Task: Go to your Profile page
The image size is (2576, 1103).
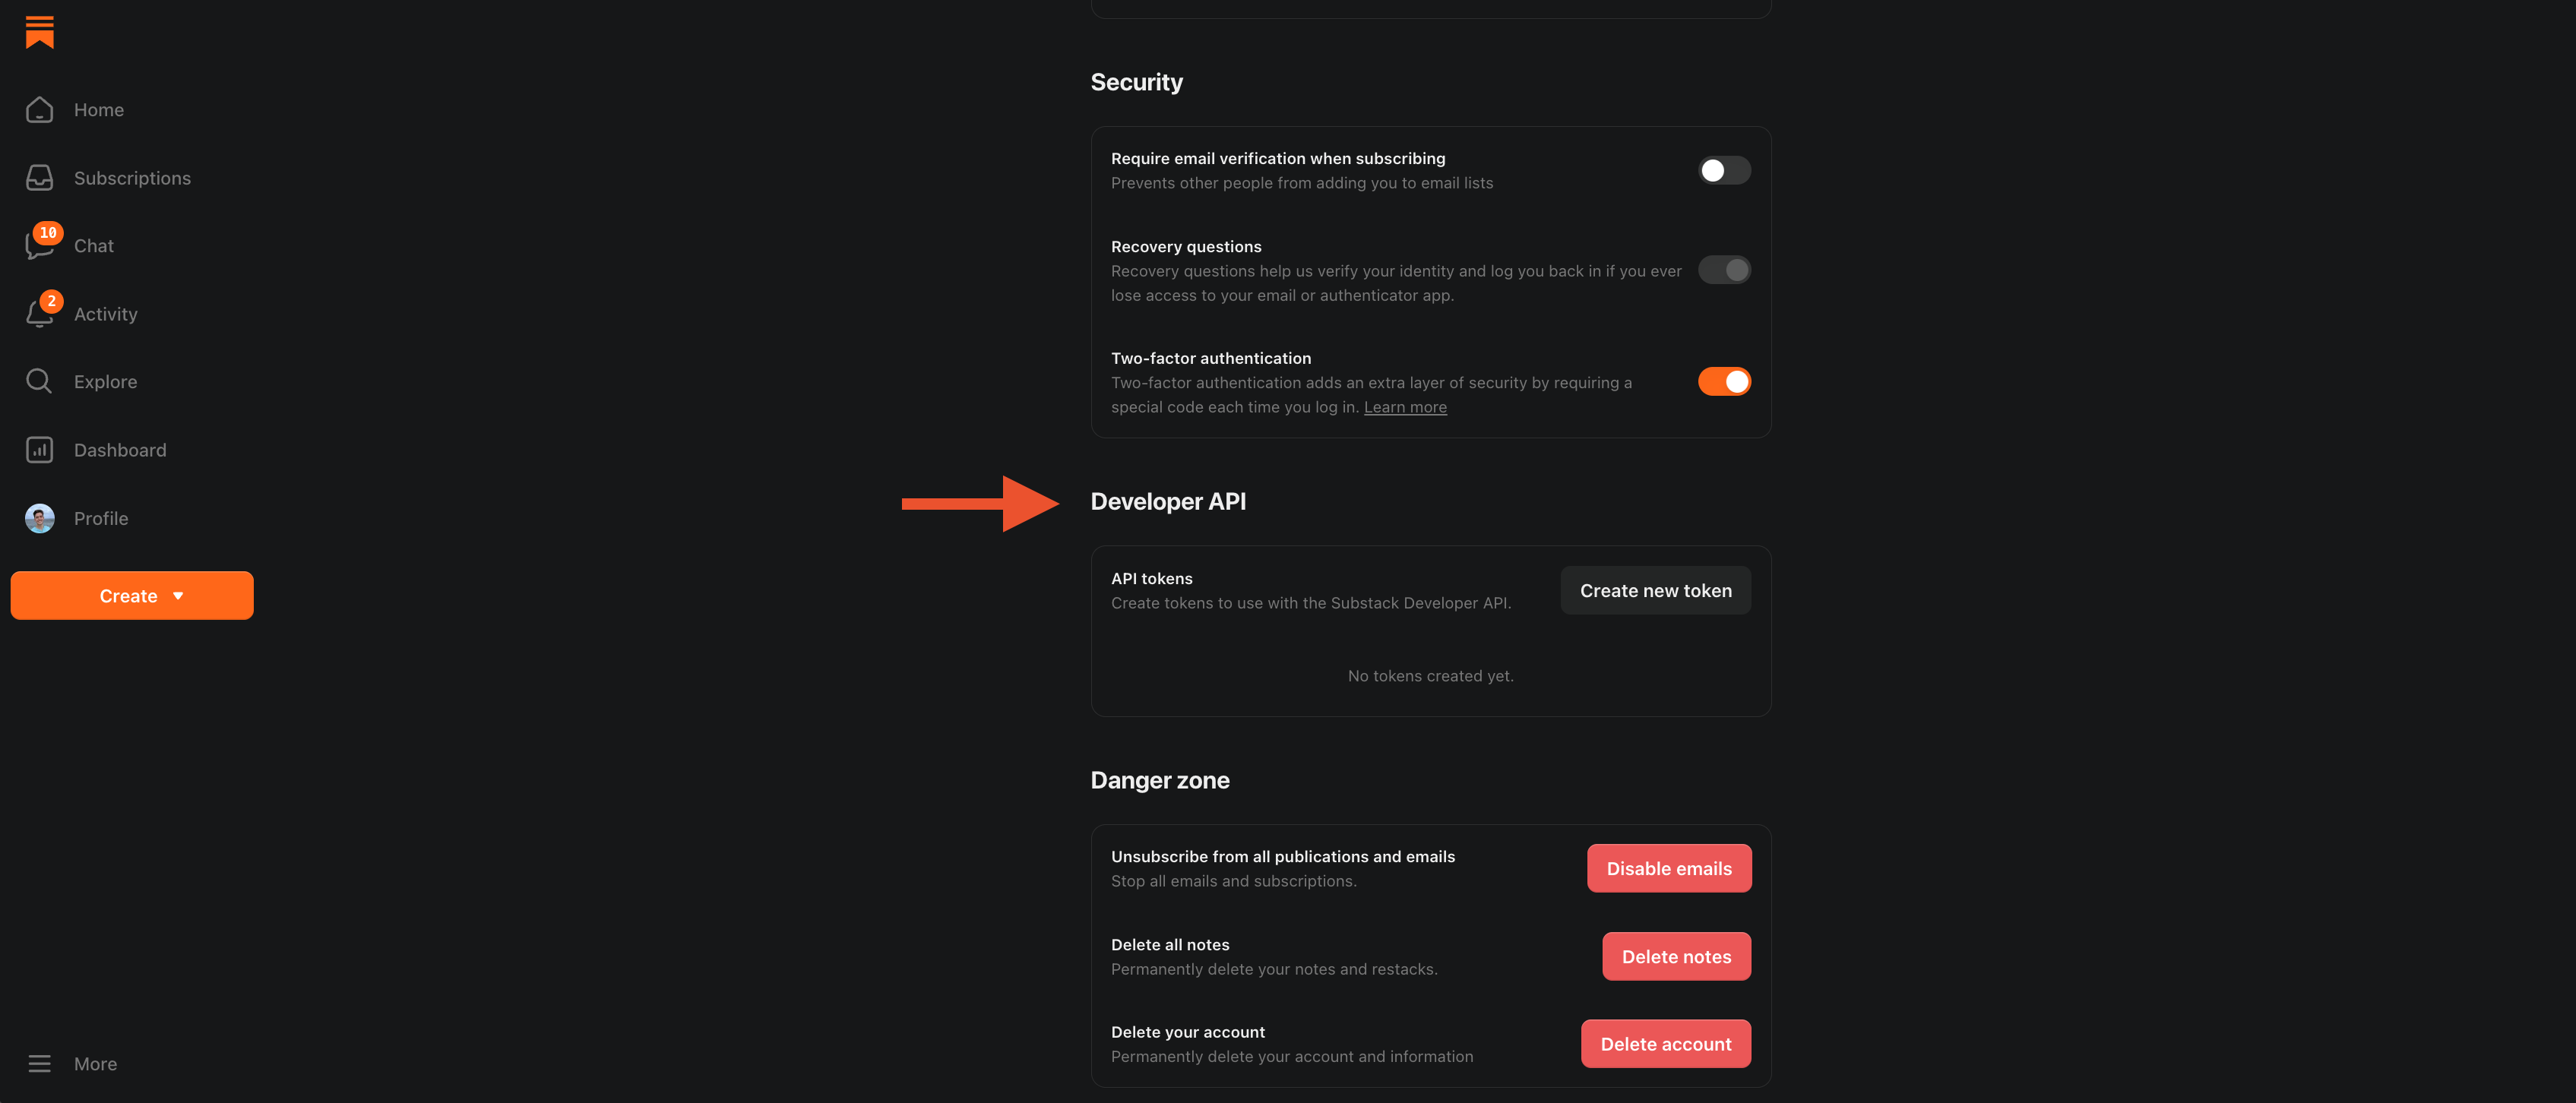Action: pyautogui.click(x=101, y=518)
